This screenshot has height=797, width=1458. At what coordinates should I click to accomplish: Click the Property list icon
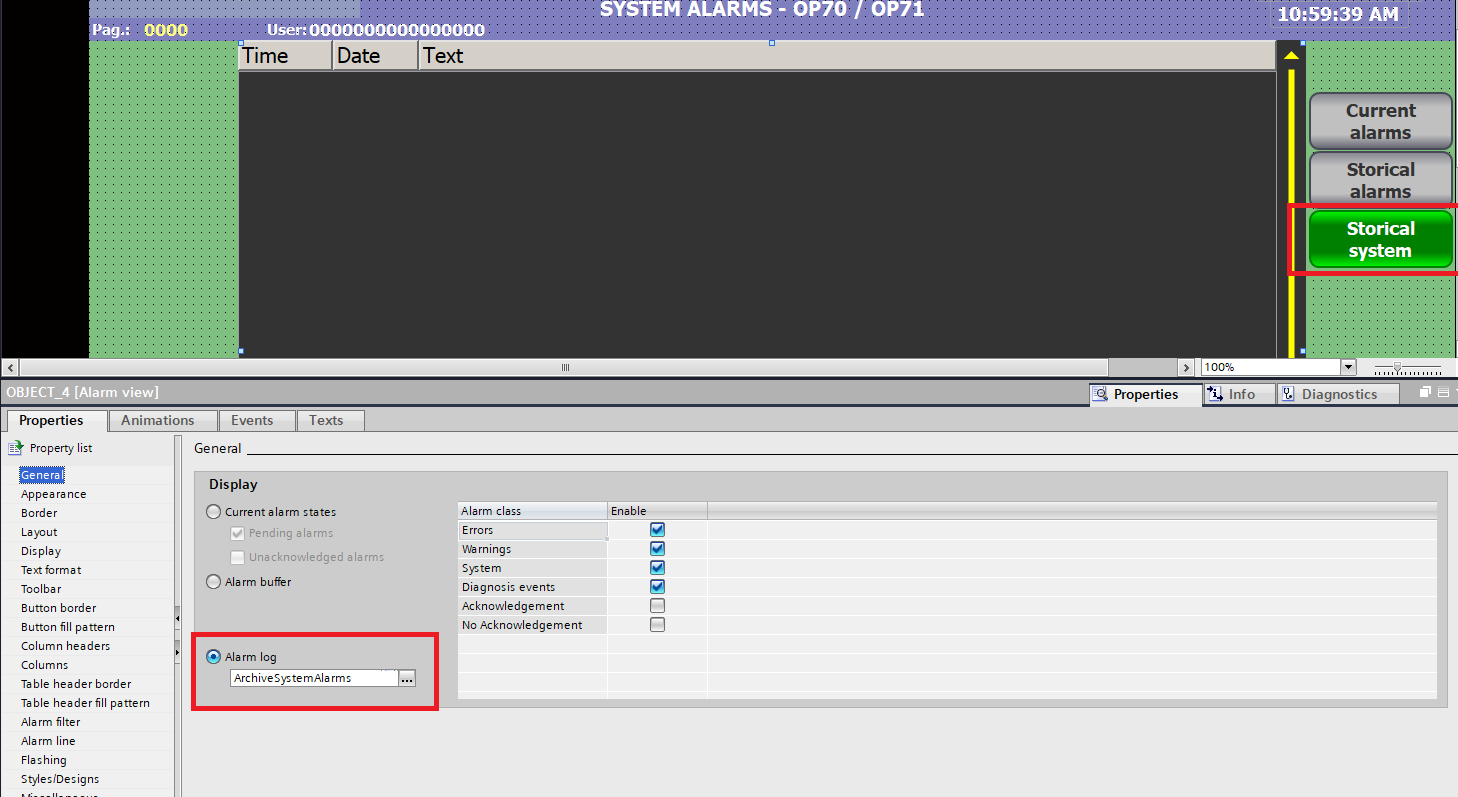(15, 448)
